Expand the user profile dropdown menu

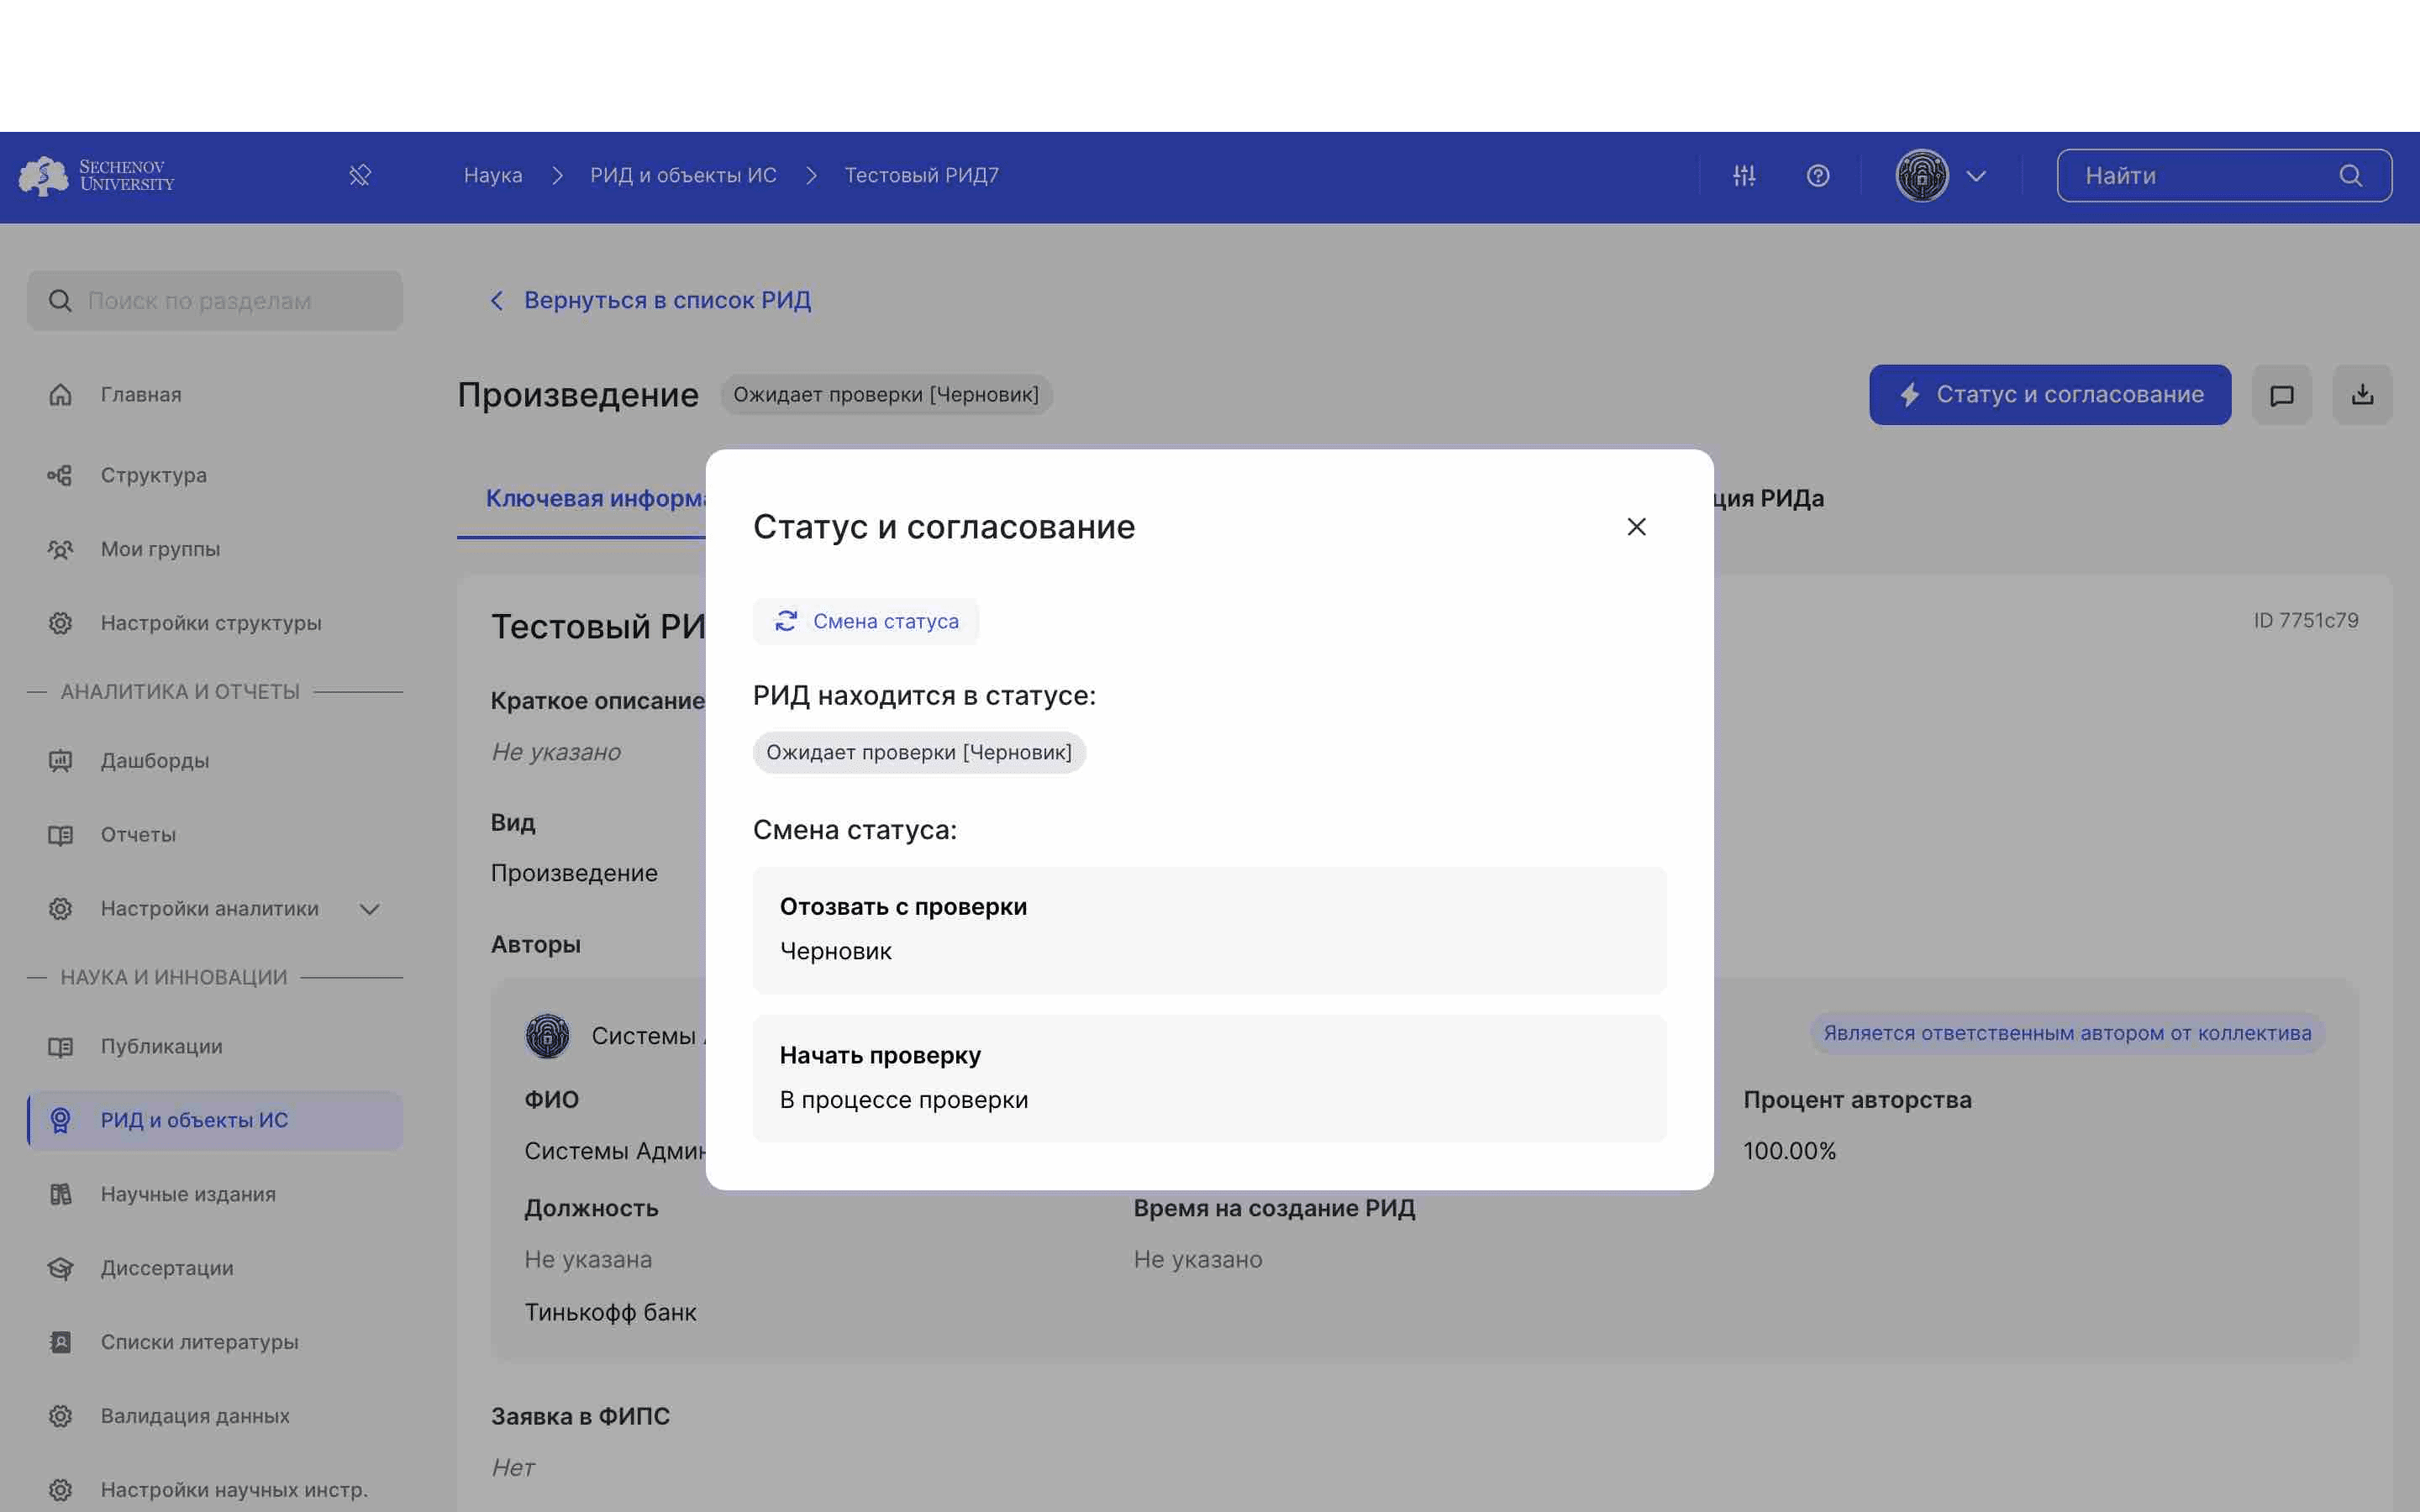[x=1972, y=174]
